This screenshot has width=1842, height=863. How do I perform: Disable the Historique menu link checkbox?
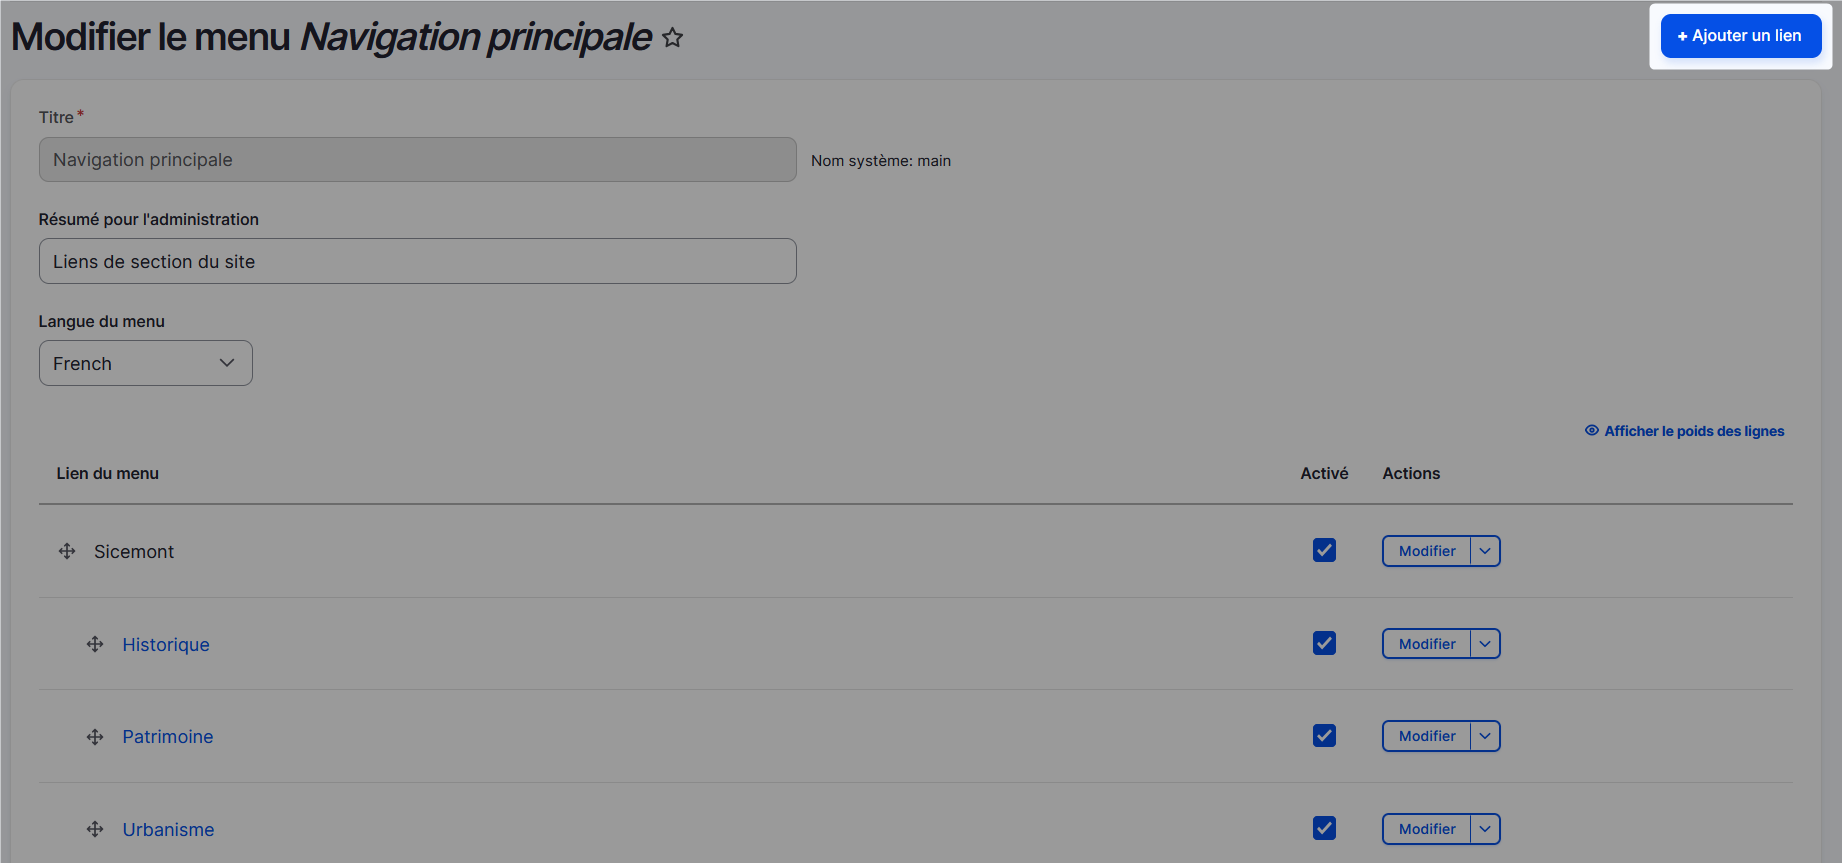coord(1324,643)
